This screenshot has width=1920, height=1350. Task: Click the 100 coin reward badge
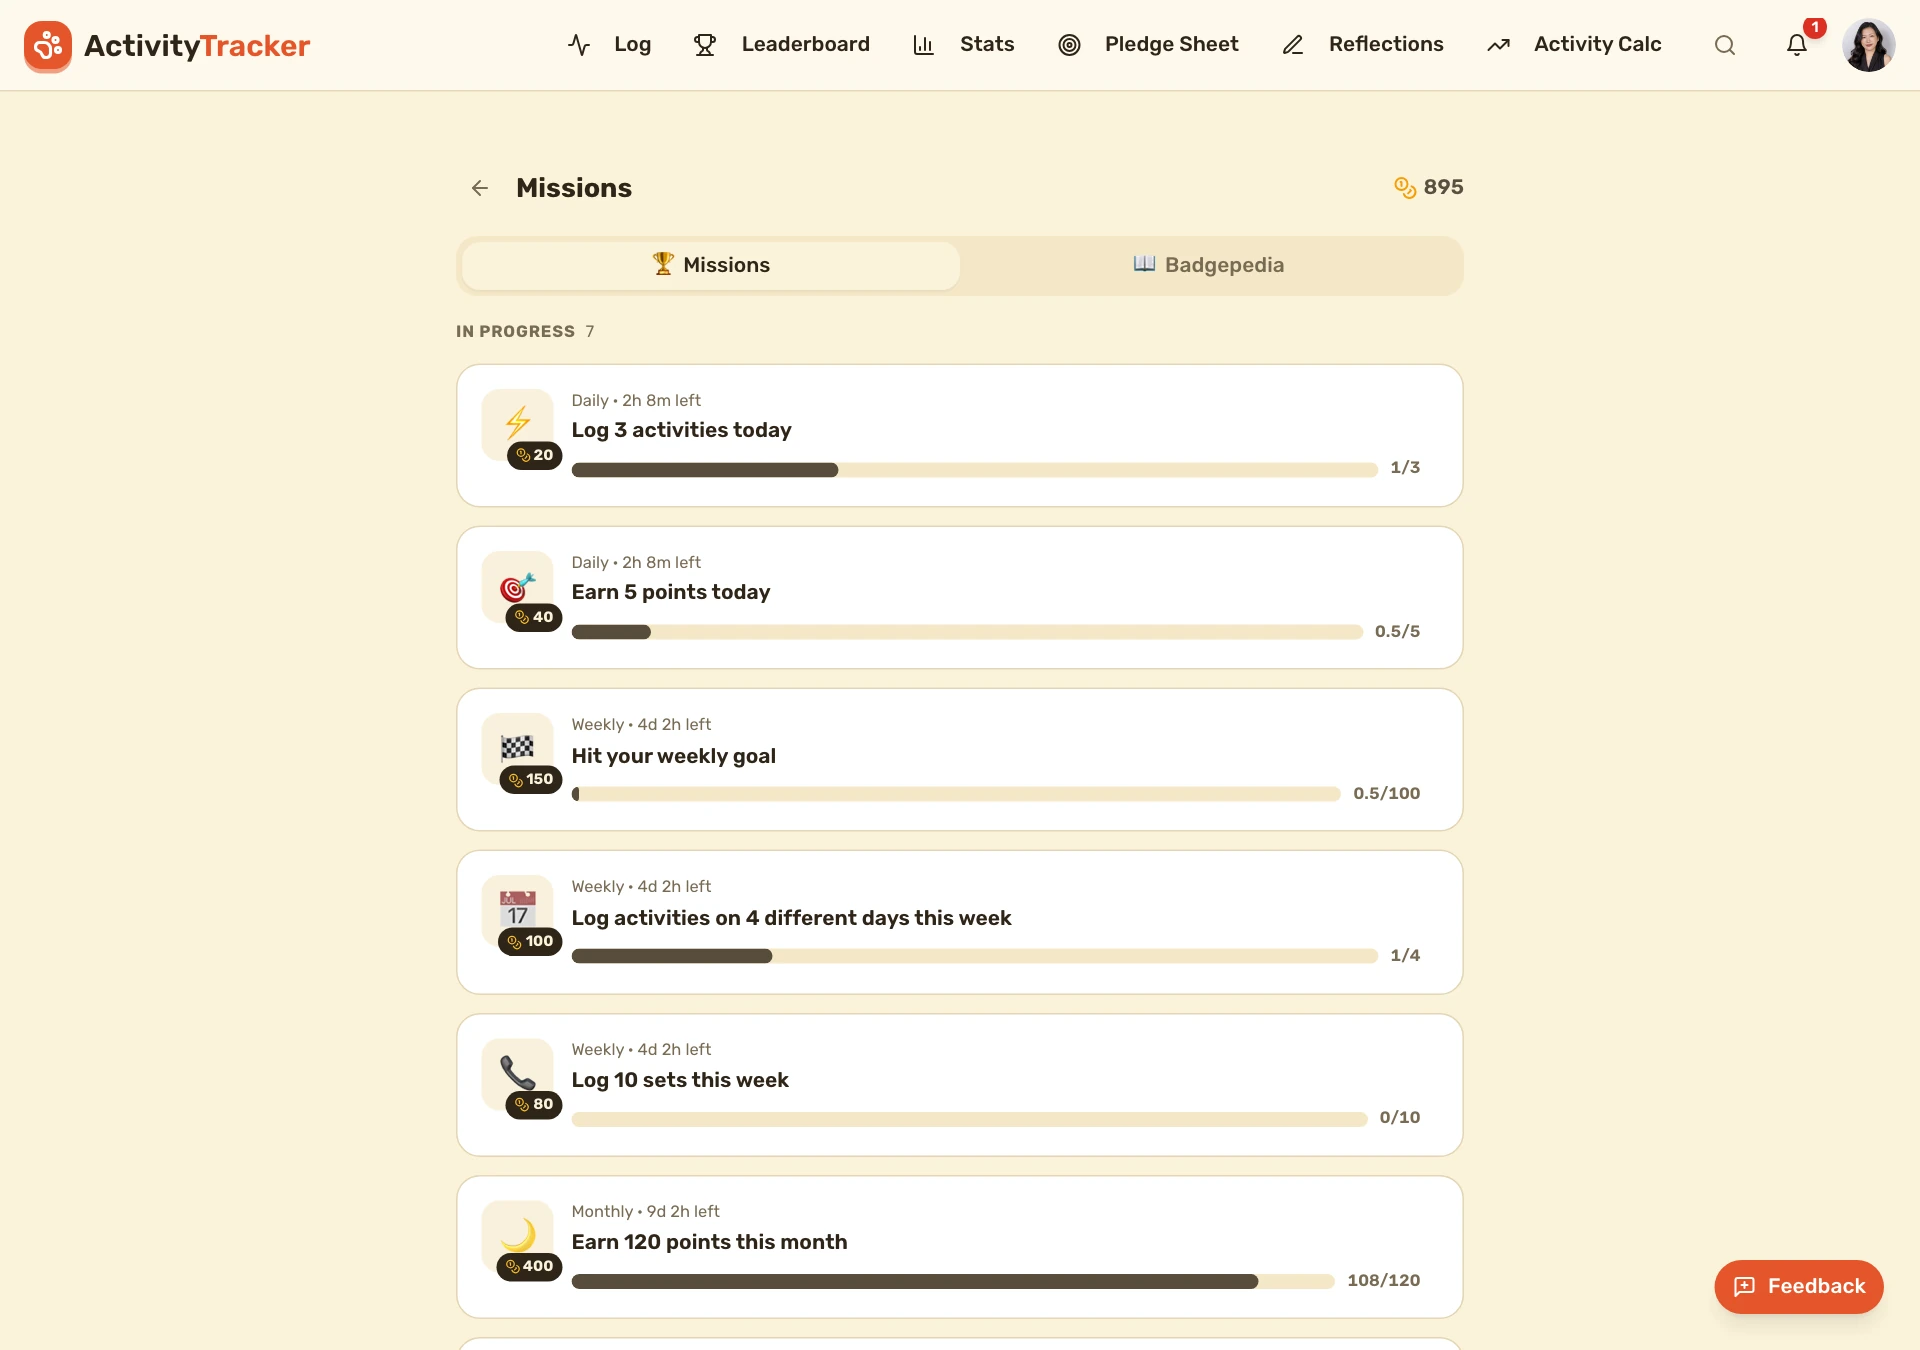(x=530, y=941)
